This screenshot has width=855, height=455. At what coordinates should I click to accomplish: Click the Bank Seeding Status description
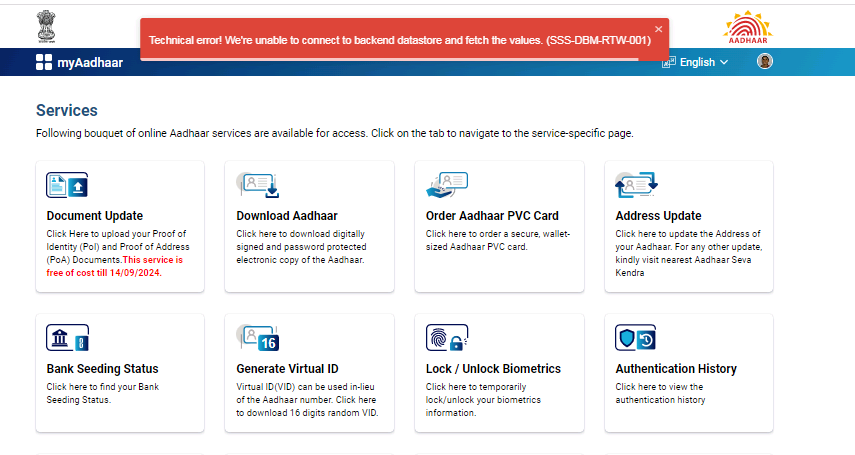point(103,393)
